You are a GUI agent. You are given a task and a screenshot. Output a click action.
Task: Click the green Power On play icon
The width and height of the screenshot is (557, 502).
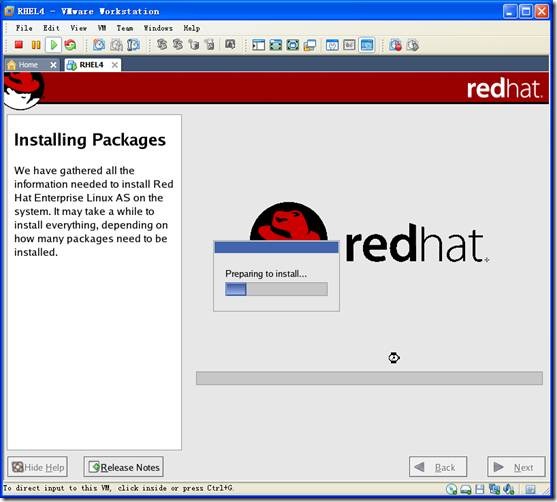54,45
